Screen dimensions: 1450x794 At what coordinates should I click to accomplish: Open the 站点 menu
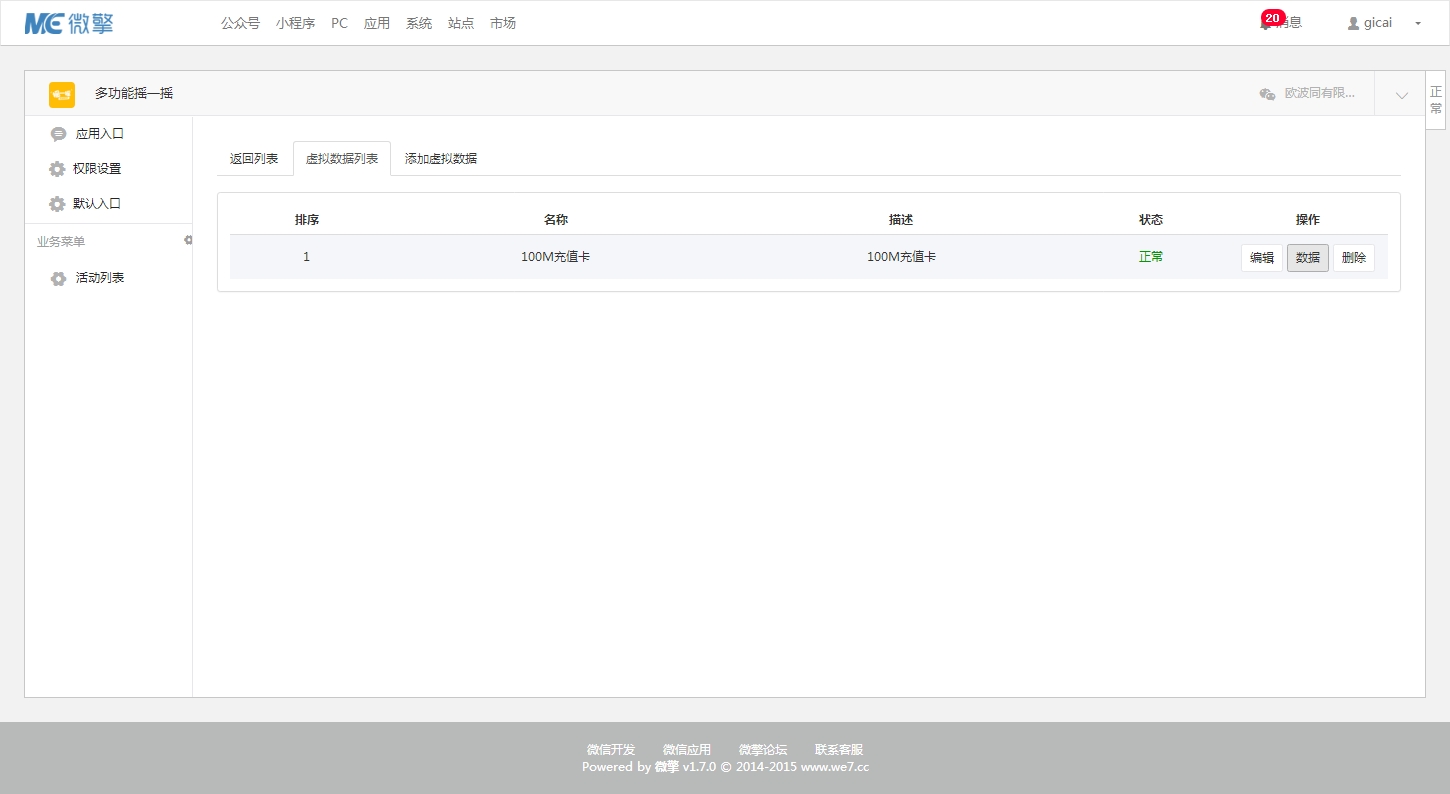point(461,23)
